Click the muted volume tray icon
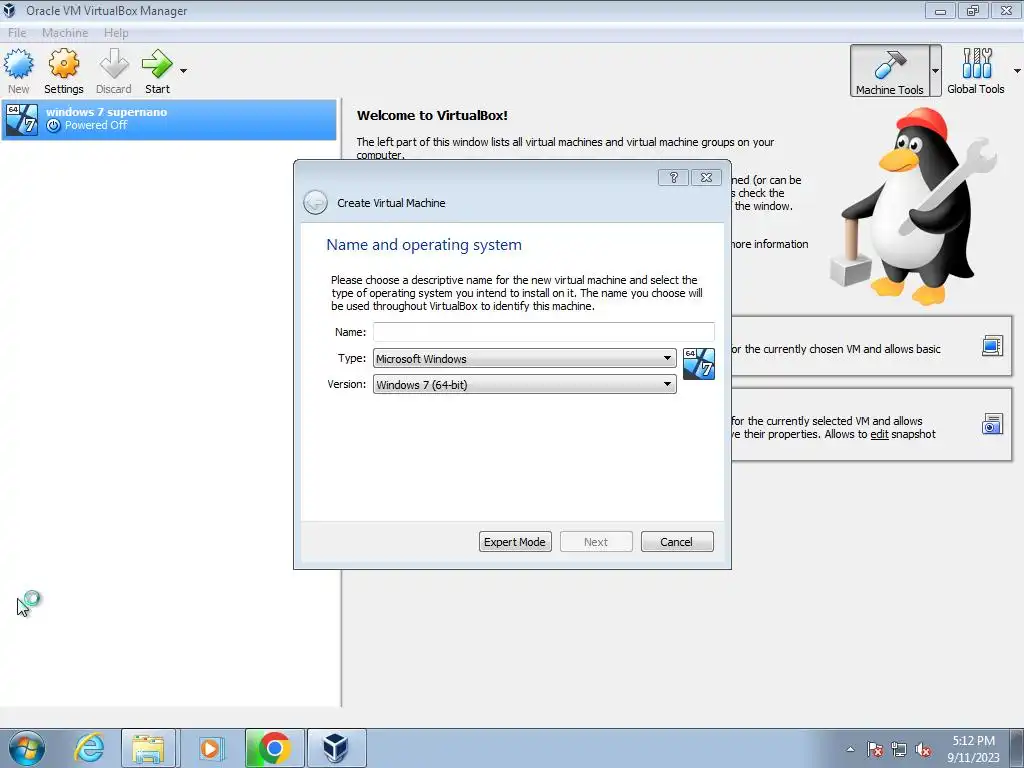The image size is (1024, 768). point(923,749)
